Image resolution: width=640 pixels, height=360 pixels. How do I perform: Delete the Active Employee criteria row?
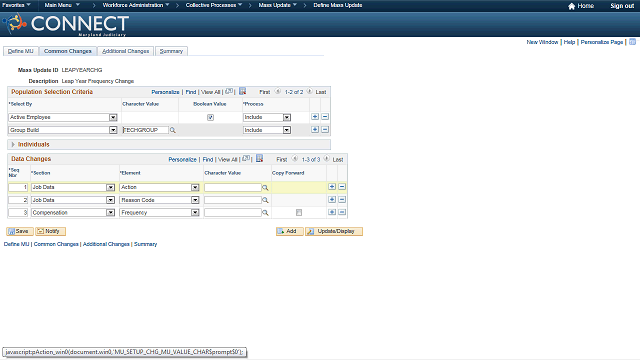click(x=325, y=117)
